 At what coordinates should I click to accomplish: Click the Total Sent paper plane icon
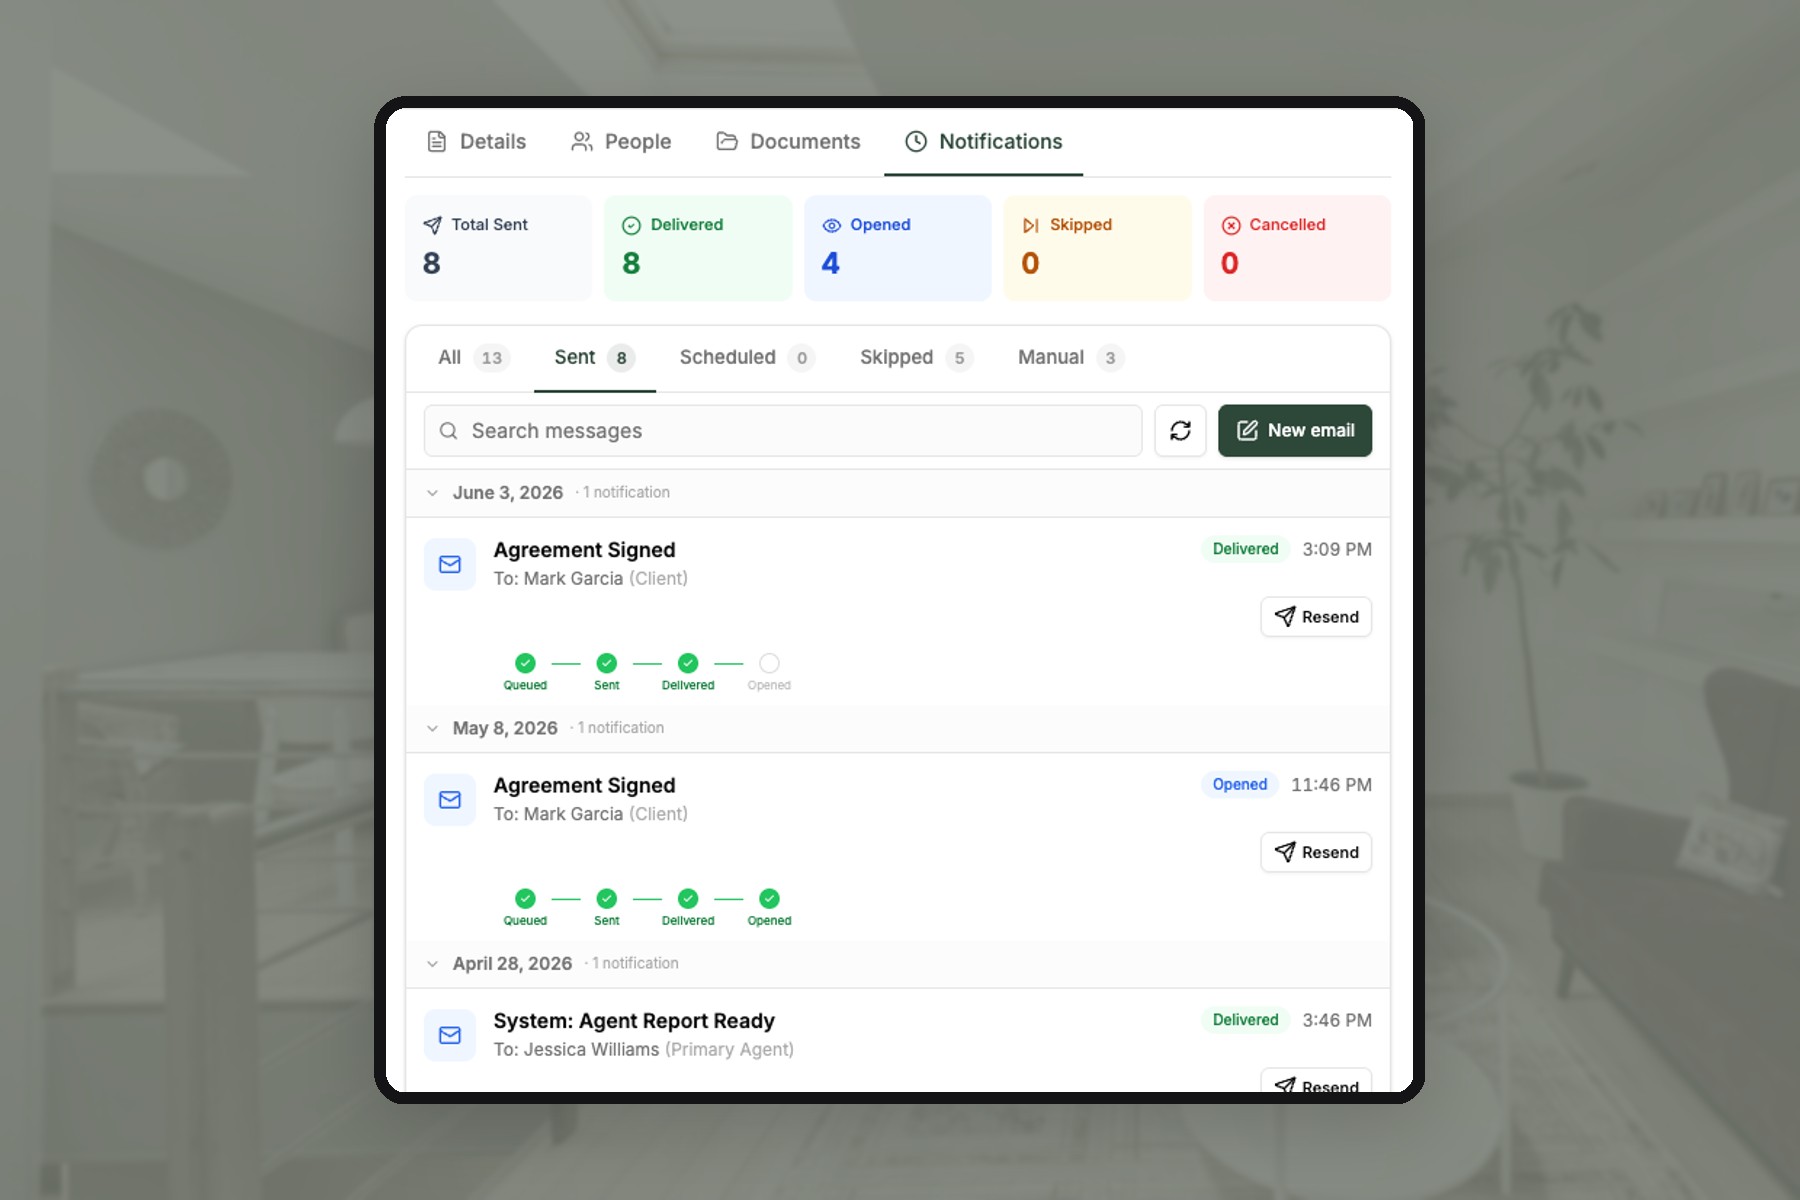[x=432, y=225]
